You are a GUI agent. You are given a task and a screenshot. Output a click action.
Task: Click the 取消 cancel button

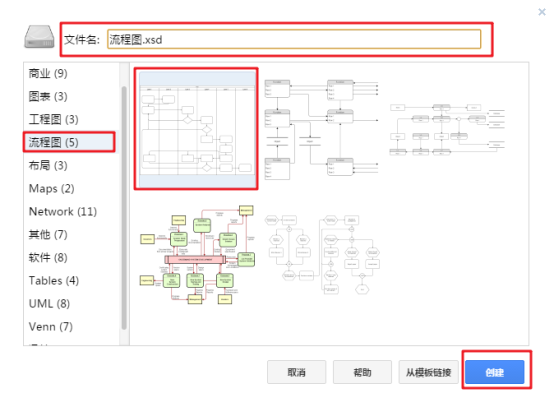[296, 372]
